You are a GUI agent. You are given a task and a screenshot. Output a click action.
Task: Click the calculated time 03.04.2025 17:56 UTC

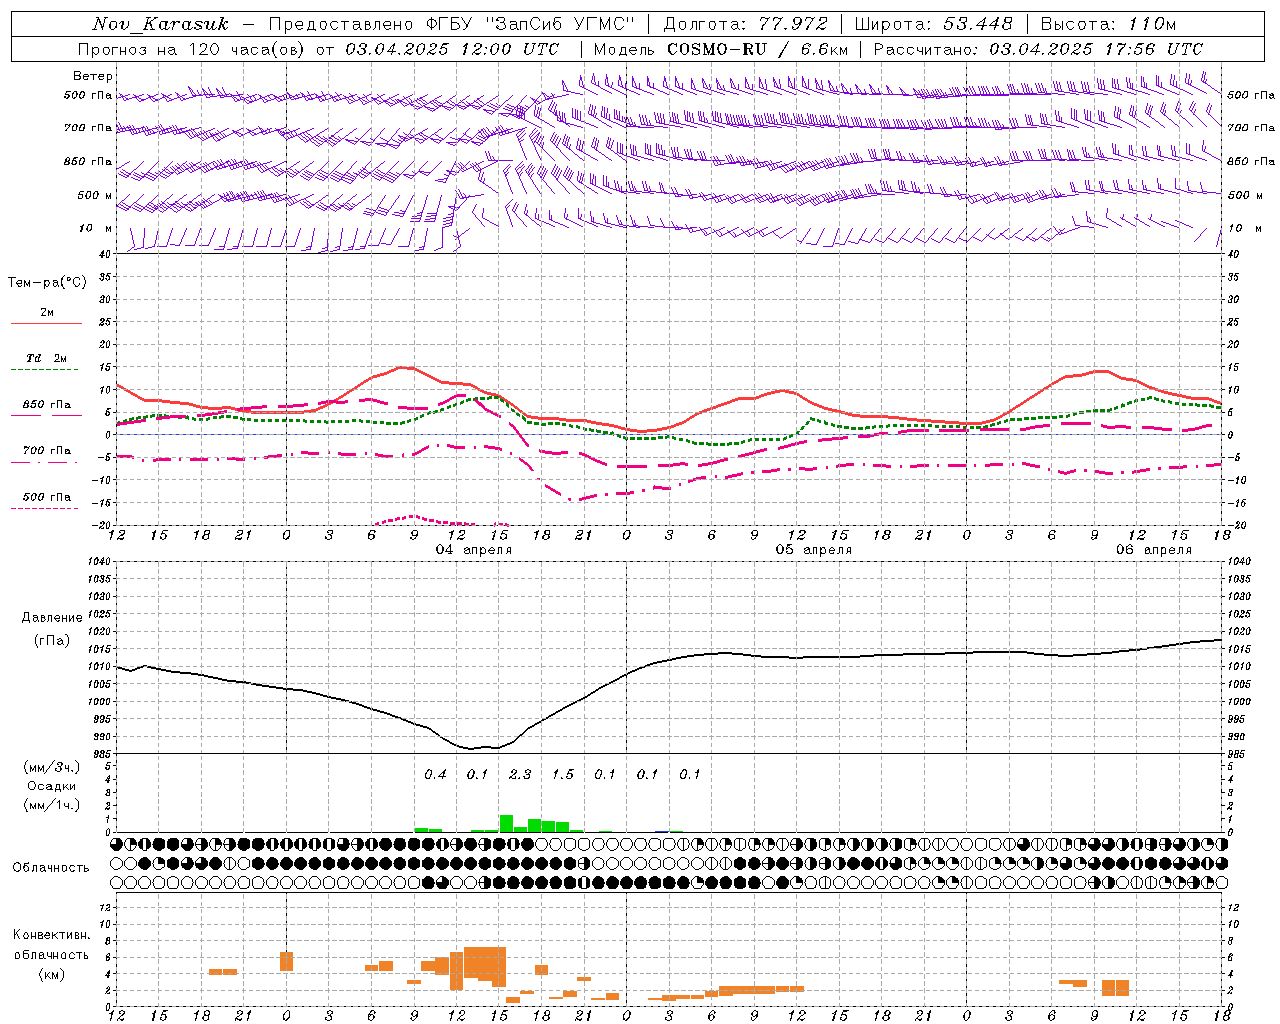tap(1096, 49)
